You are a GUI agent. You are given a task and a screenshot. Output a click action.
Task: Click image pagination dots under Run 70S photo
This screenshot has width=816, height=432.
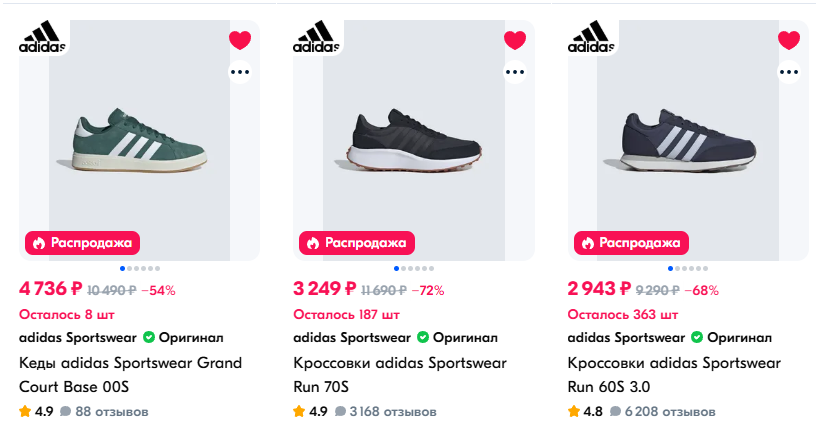(x=413, y=268)
